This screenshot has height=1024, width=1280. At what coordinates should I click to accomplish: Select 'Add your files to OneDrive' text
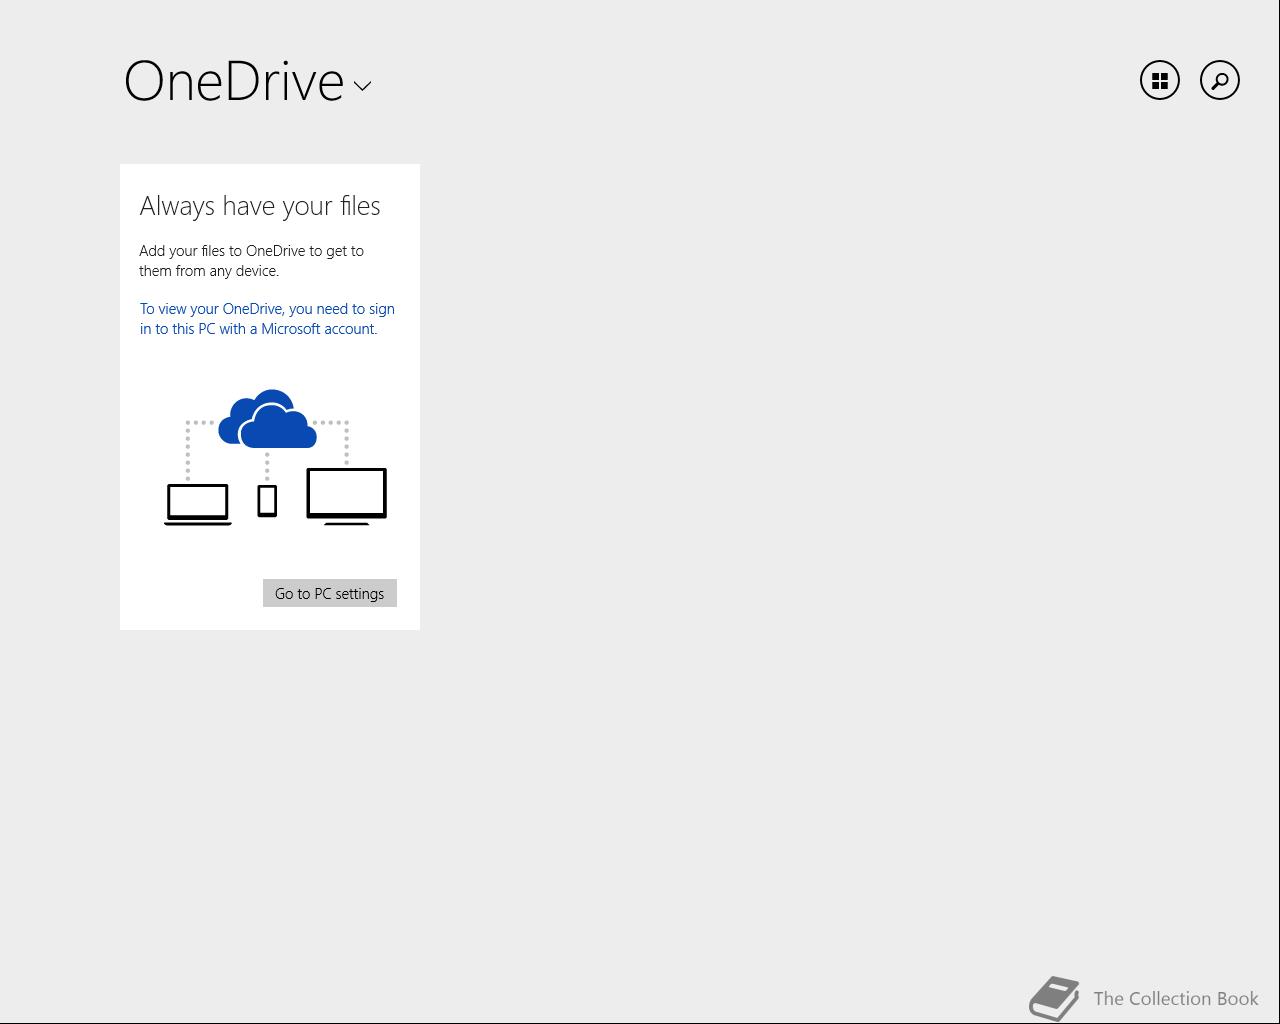pyautogui.click(x=251, y=261)
